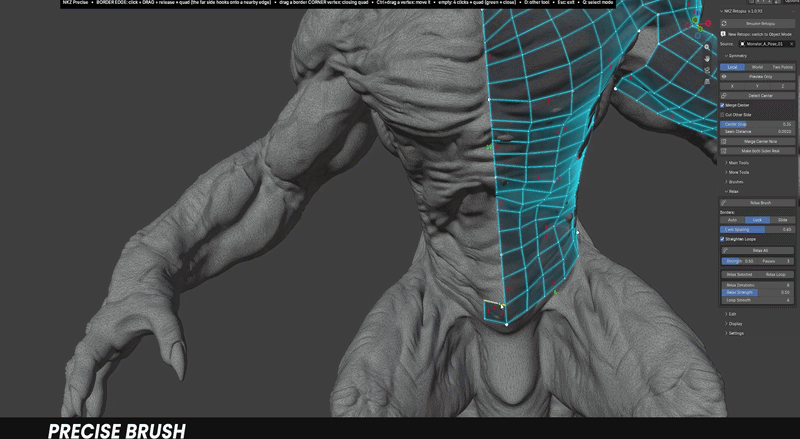800x439 pixels.
Task: Uncheck the Straighten Loops checkbox
Action: pyautogui.click(x=722, y=239)
